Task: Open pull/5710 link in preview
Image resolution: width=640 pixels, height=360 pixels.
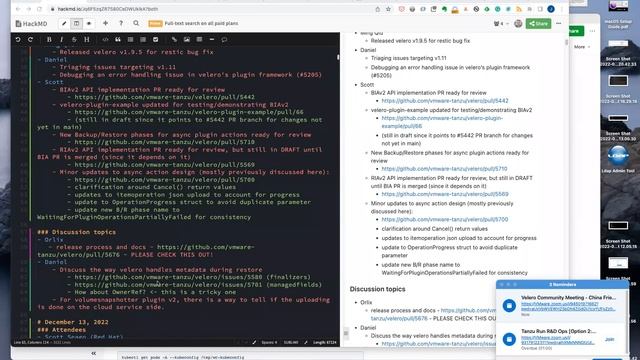Action: [444, 169]
